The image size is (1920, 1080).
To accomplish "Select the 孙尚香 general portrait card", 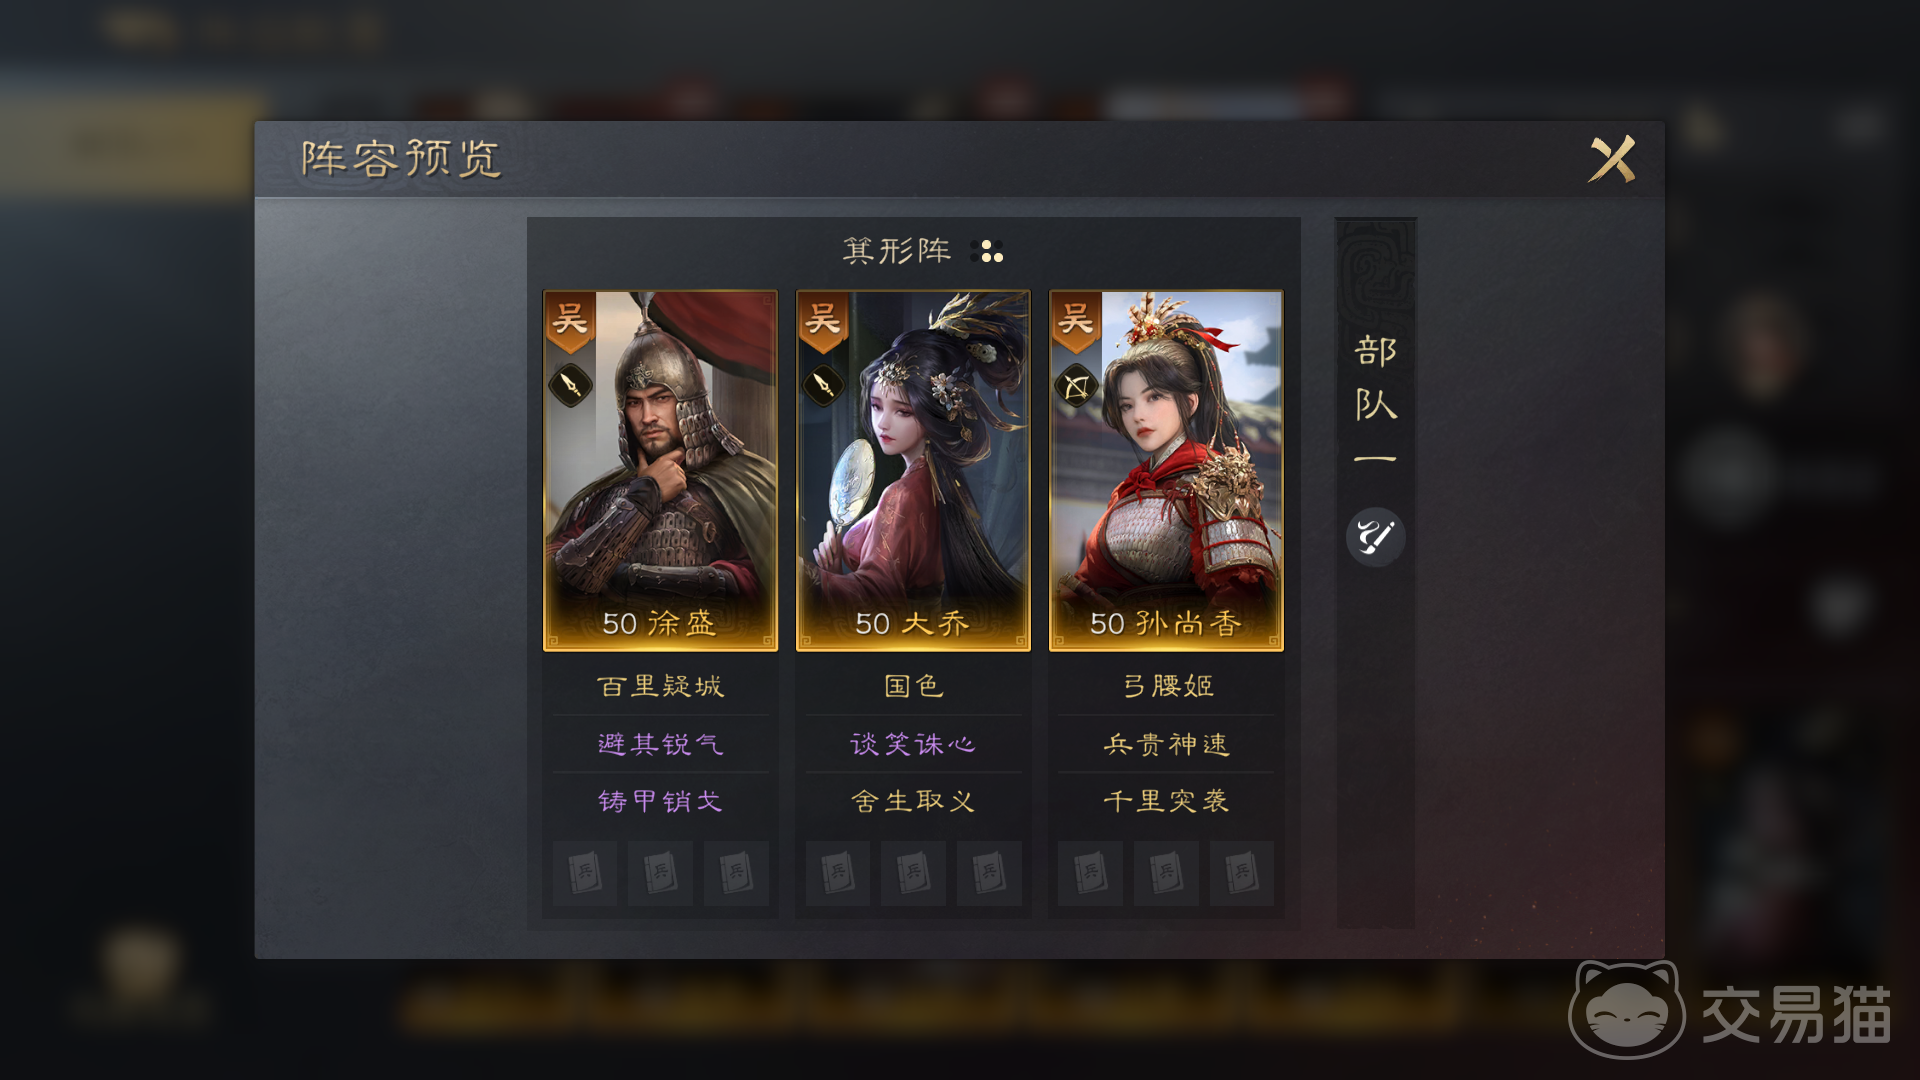I will [1166, 471].
